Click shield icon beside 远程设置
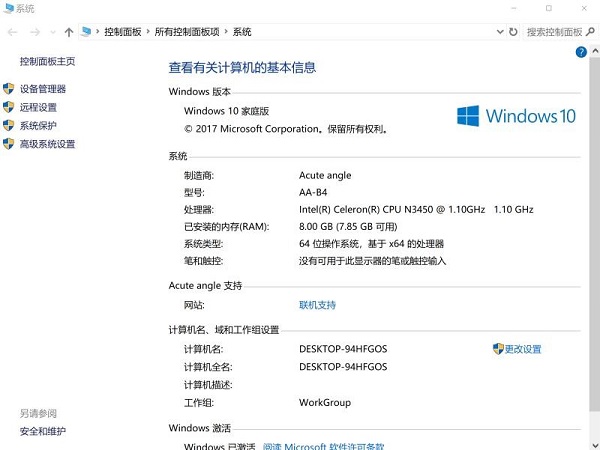Screen dimensions: 600x450 (x=8, y=107)
